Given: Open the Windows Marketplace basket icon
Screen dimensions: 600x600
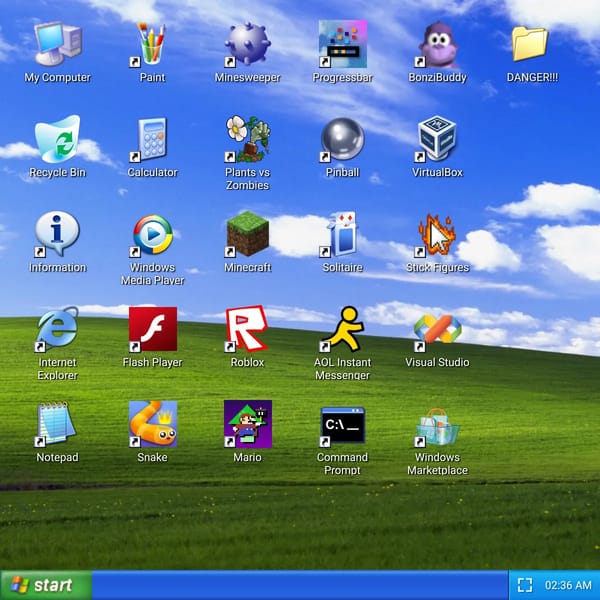Looking at the screenshot, I should click(x=437, y=428).
